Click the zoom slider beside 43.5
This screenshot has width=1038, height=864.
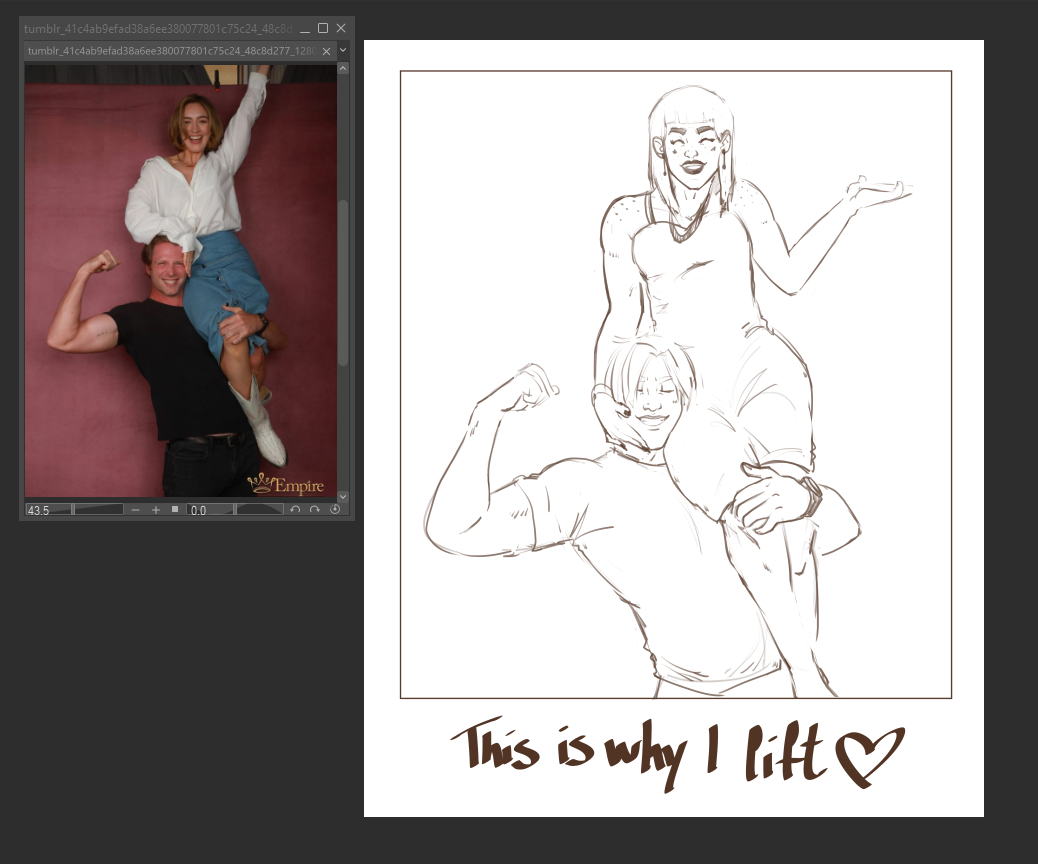[98, 510]
